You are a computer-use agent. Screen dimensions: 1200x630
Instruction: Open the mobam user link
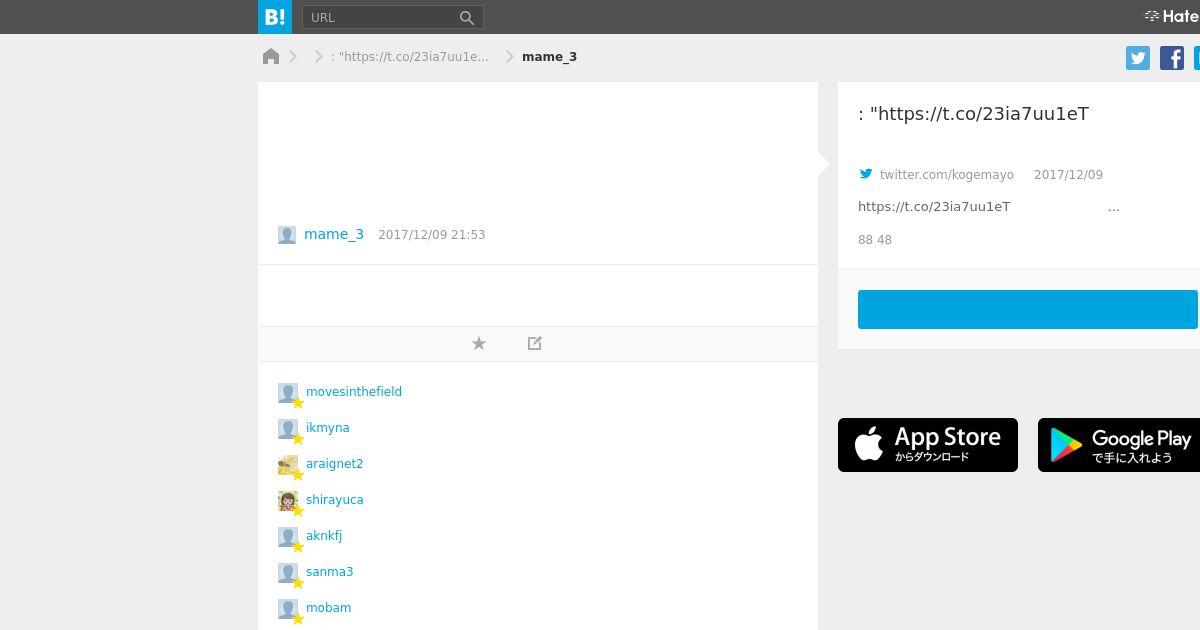click(x=328, y=608)
